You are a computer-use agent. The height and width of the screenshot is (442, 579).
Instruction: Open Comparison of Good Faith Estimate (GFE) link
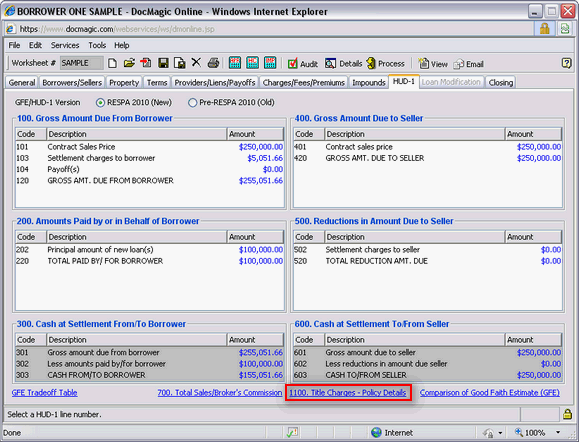(x=490, y=393)
